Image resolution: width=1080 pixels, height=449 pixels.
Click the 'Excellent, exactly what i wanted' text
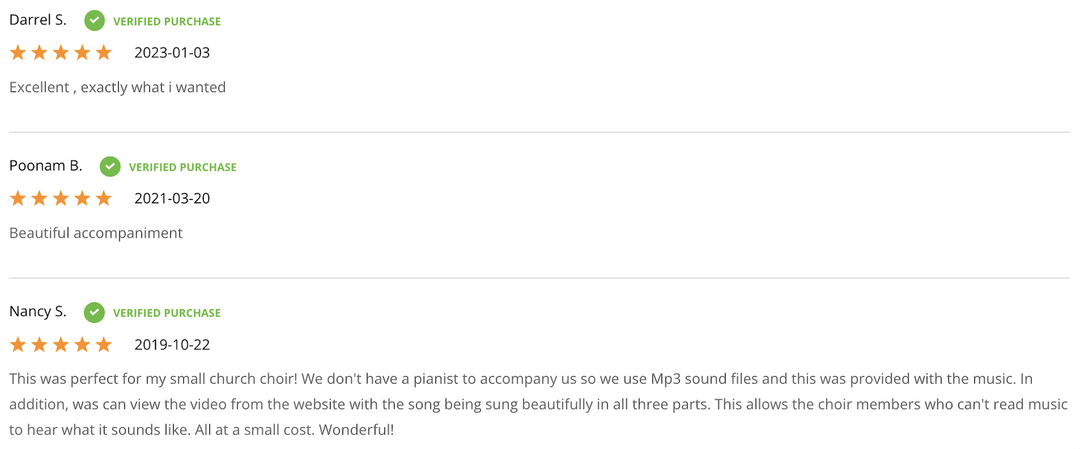click(117, 87)
